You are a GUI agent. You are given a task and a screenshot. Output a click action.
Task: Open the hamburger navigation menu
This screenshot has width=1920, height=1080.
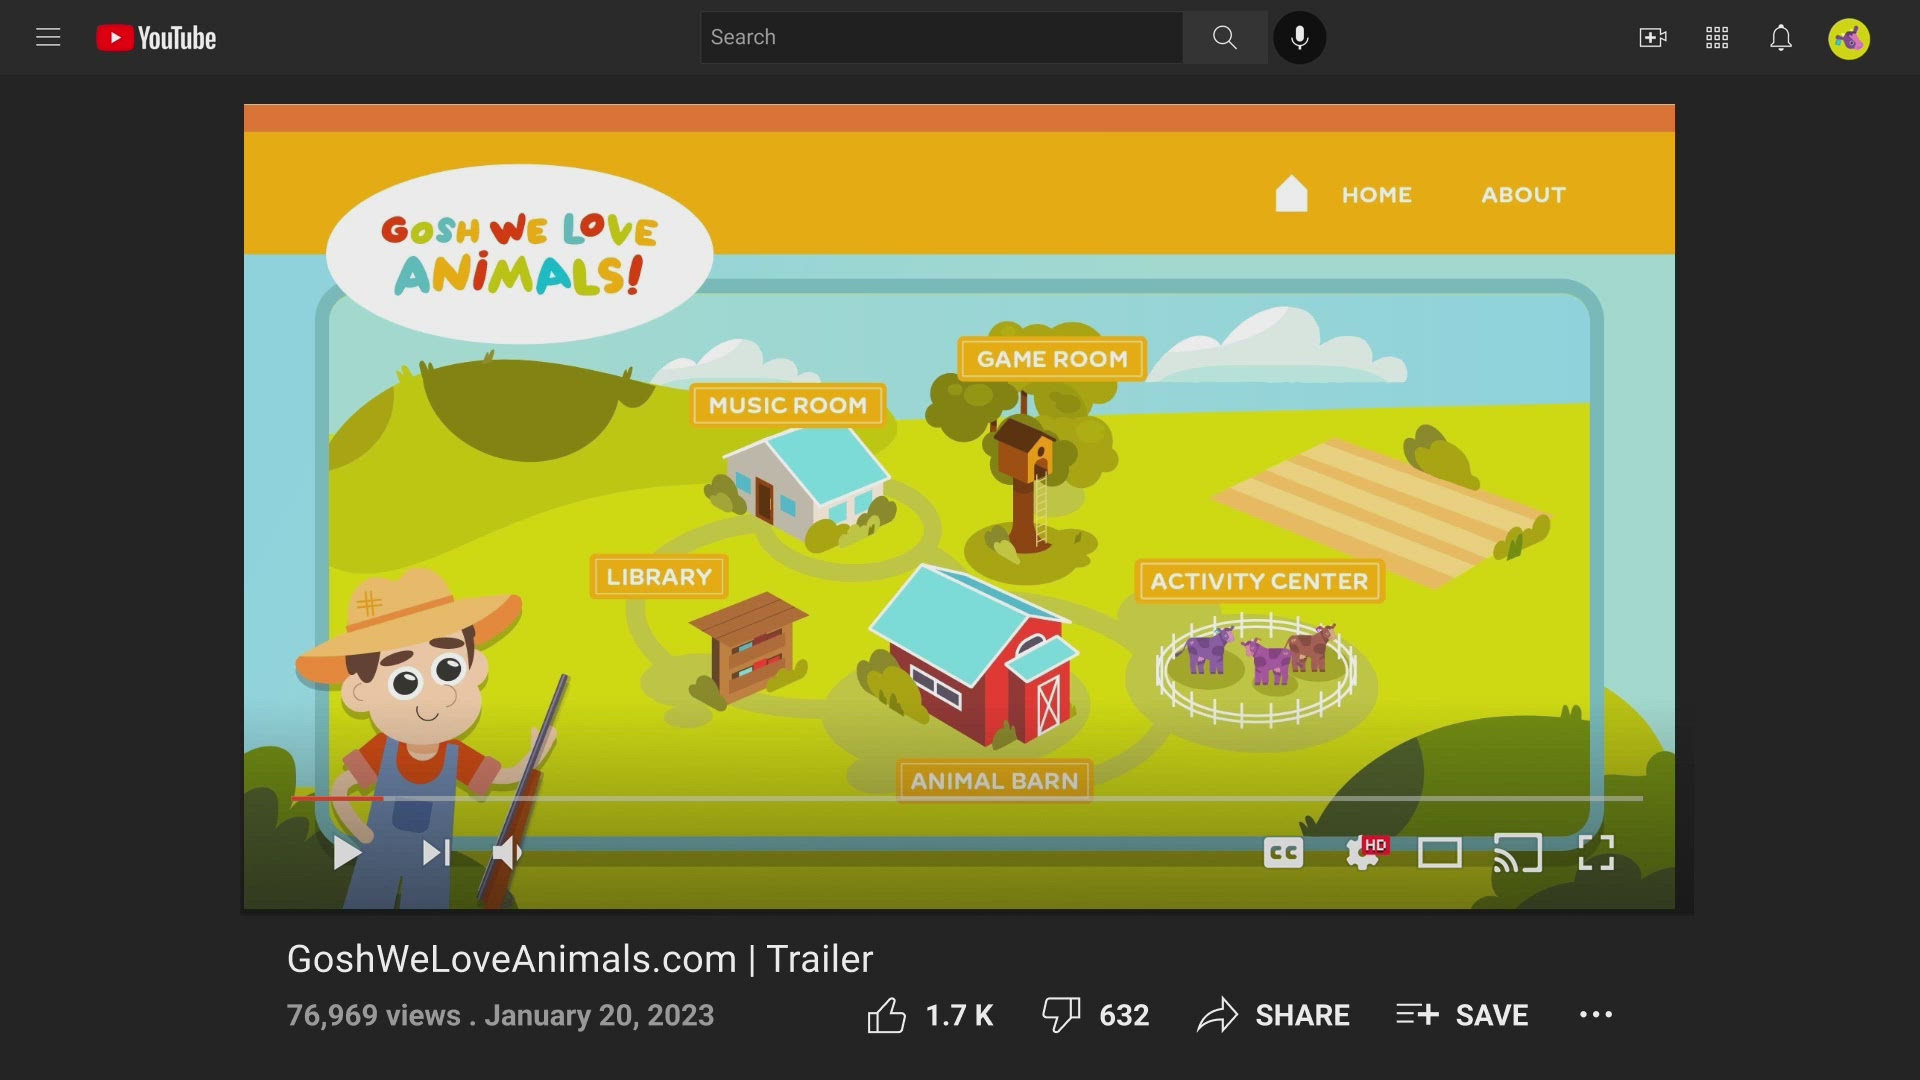(x=48, y=37)
